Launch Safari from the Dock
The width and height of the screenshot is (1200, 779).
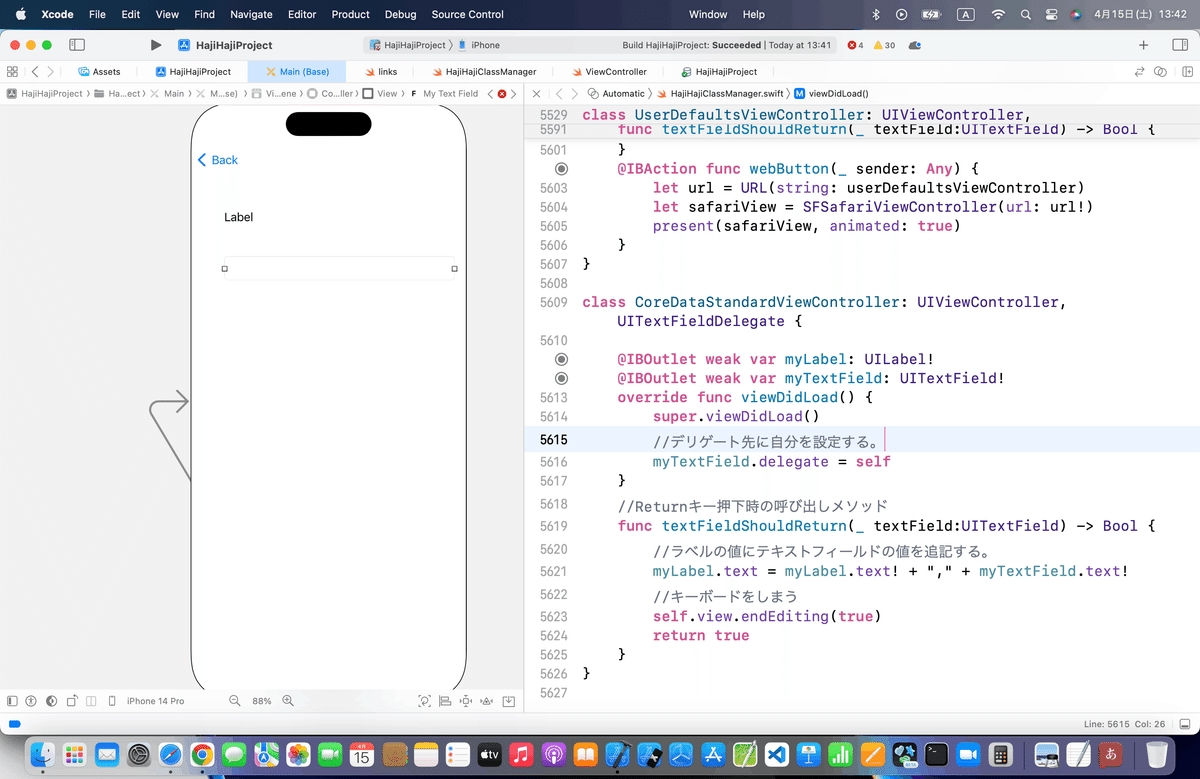point(170,754)
